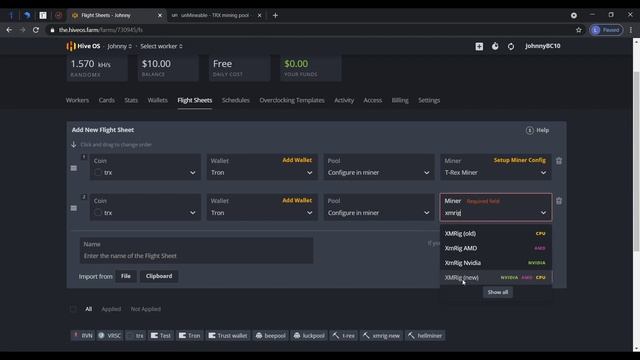Import flight sheet from Clipboard
The height and width of the screenshot is (360, 640).
point(159,276)
